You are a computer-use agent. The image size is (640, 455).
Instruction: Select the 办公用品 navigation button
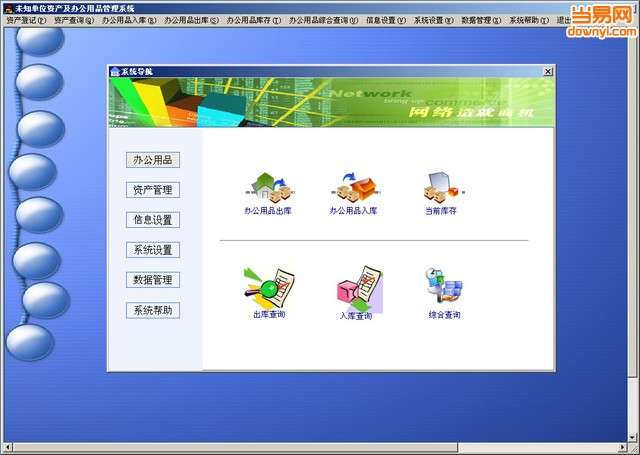(x=153, y=160)
